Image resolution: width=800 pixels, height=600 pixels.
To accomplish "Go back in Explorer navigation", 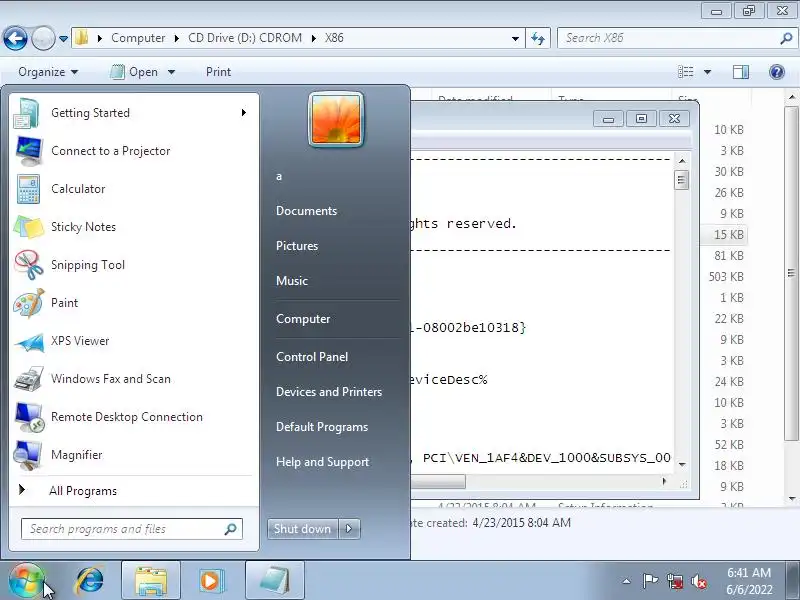I will [15, 38].
